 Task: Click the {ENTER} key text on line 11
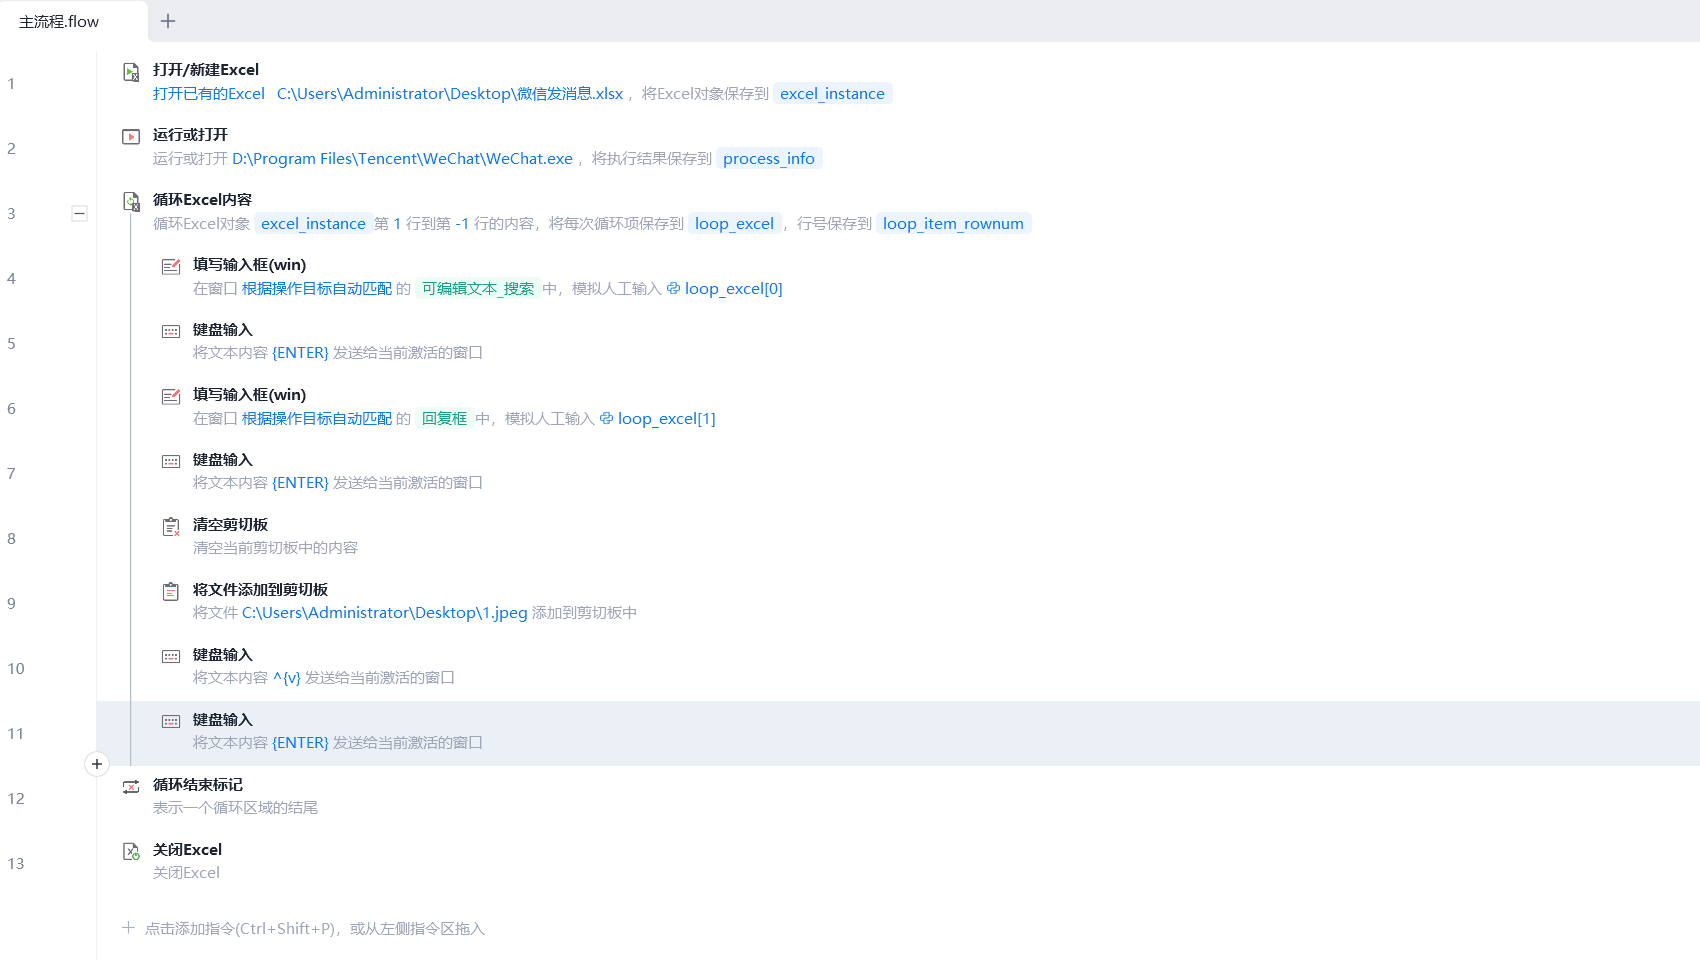300,743
